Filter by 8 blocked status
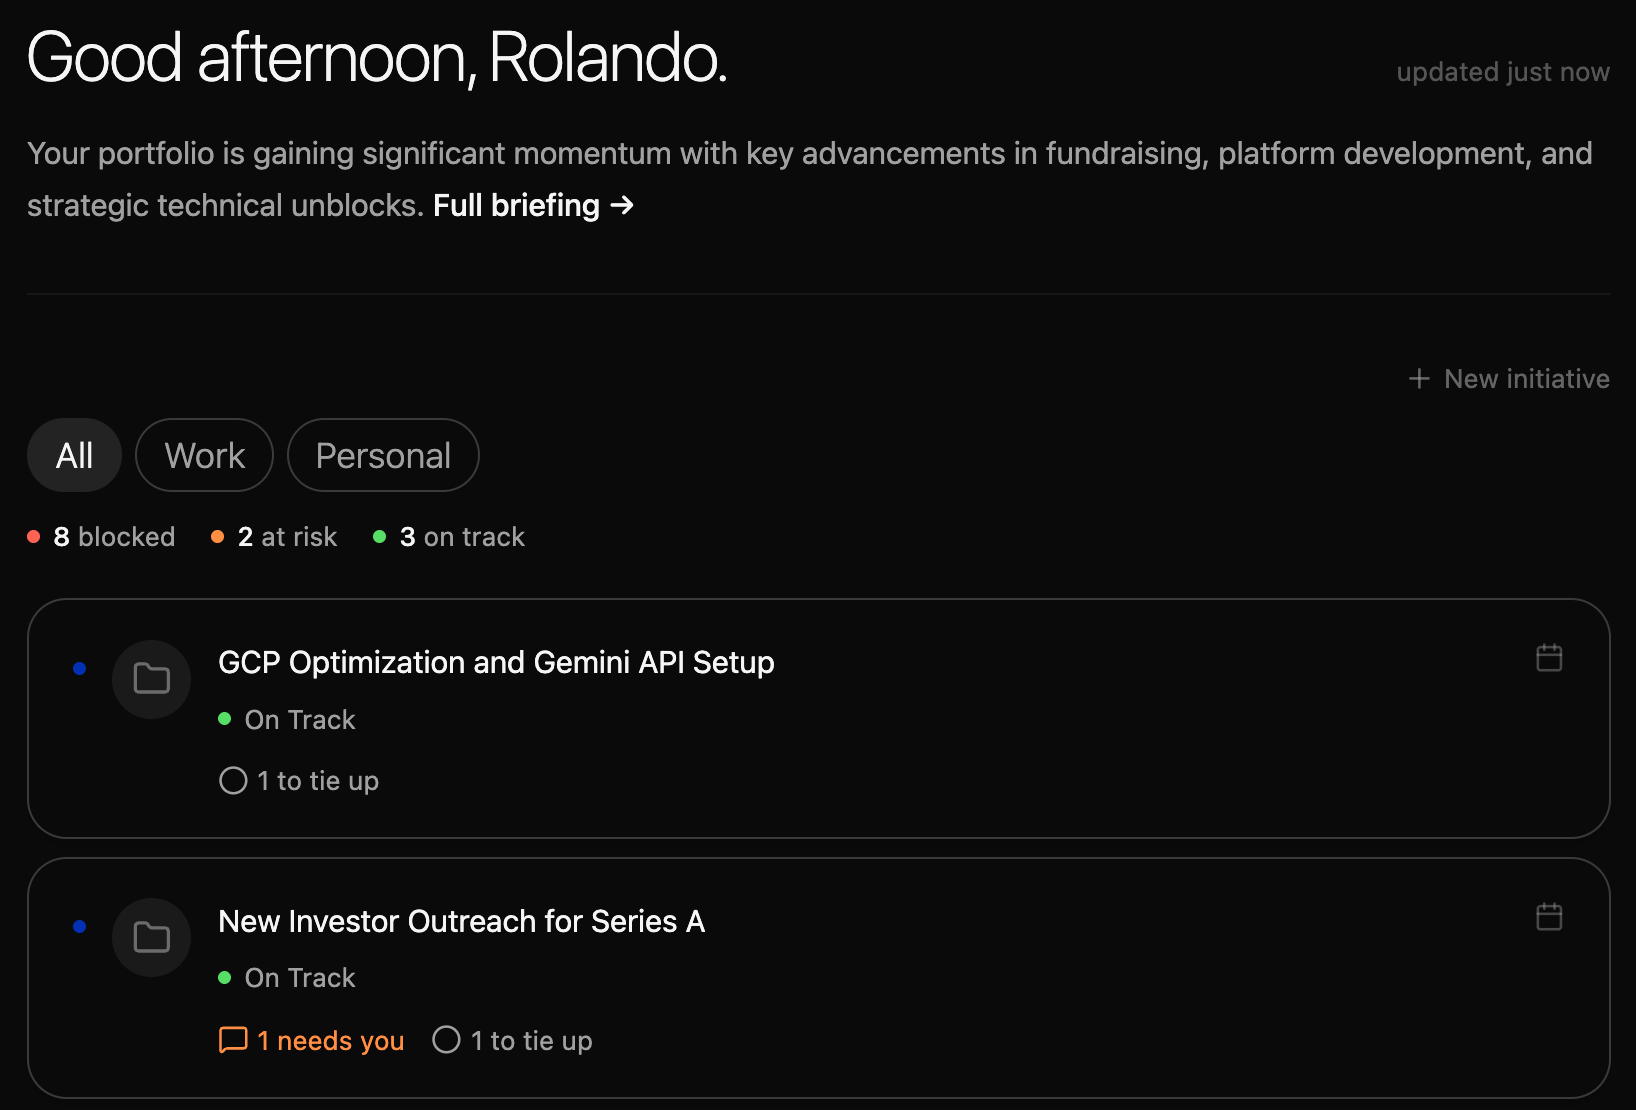Viewport: 1636px width, 1110px height. (101, 537)
